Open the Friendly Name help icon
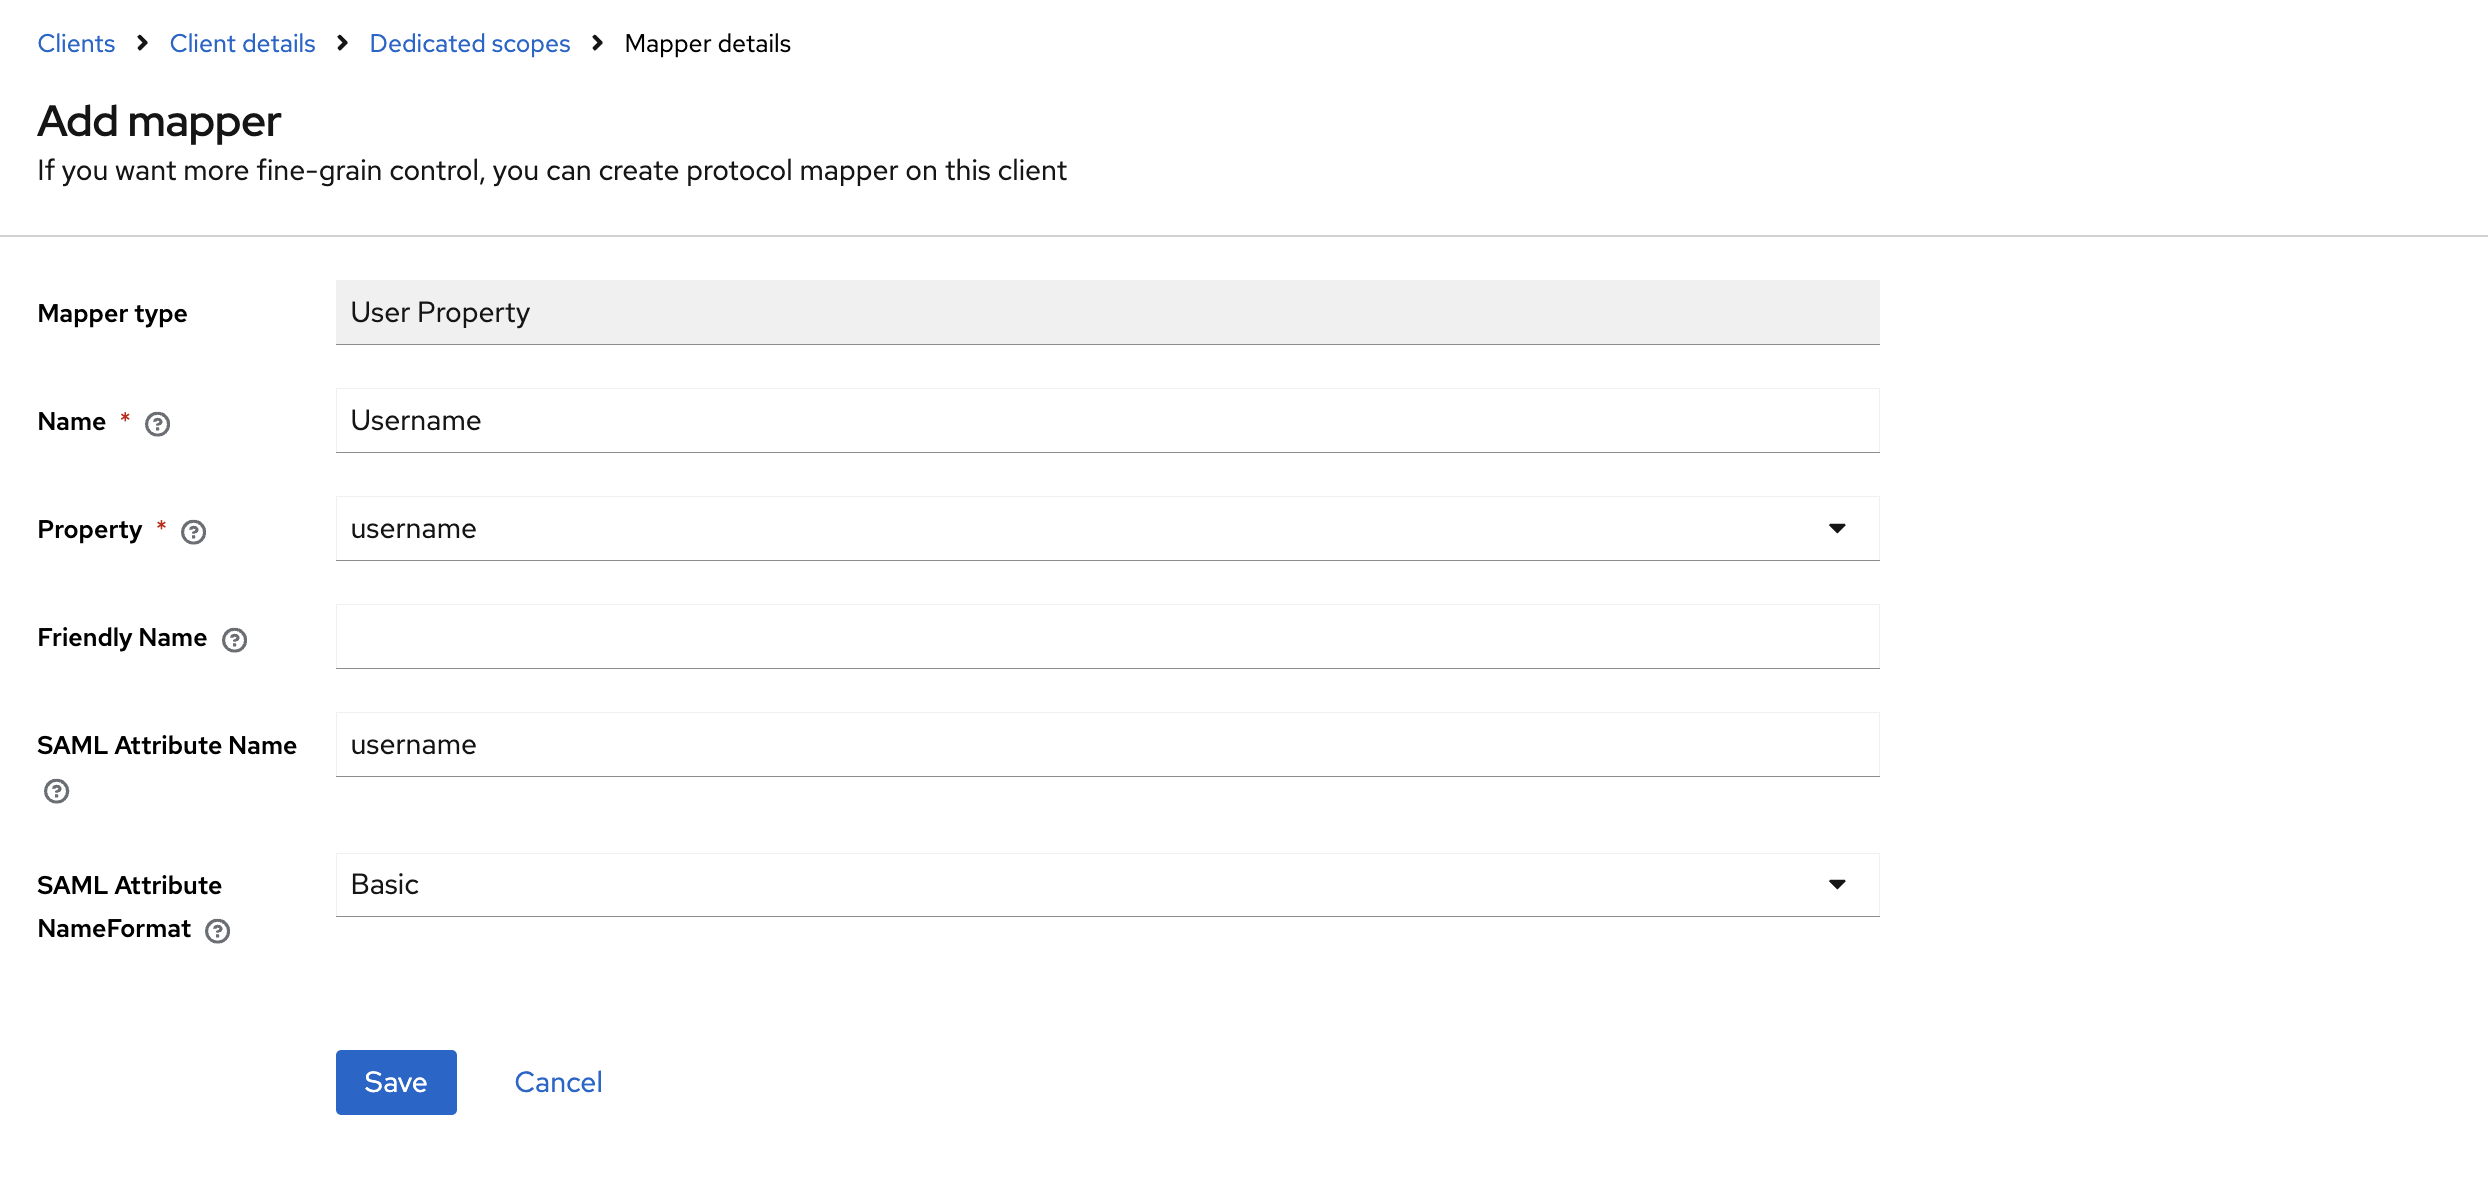Viewport: 2488px width, 1184px height. tap(234, 639)
